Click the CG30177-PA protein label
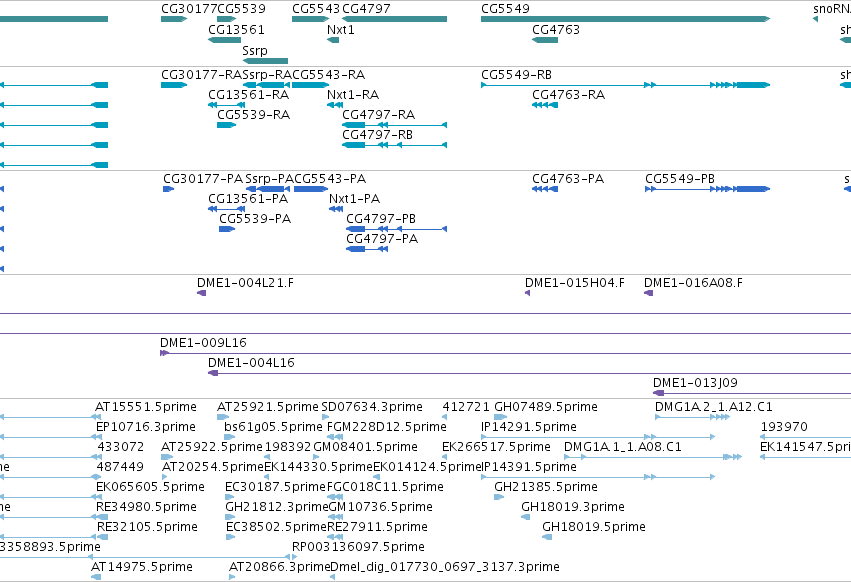Viewport: 851px width, 582px height. tap(204, 179)
